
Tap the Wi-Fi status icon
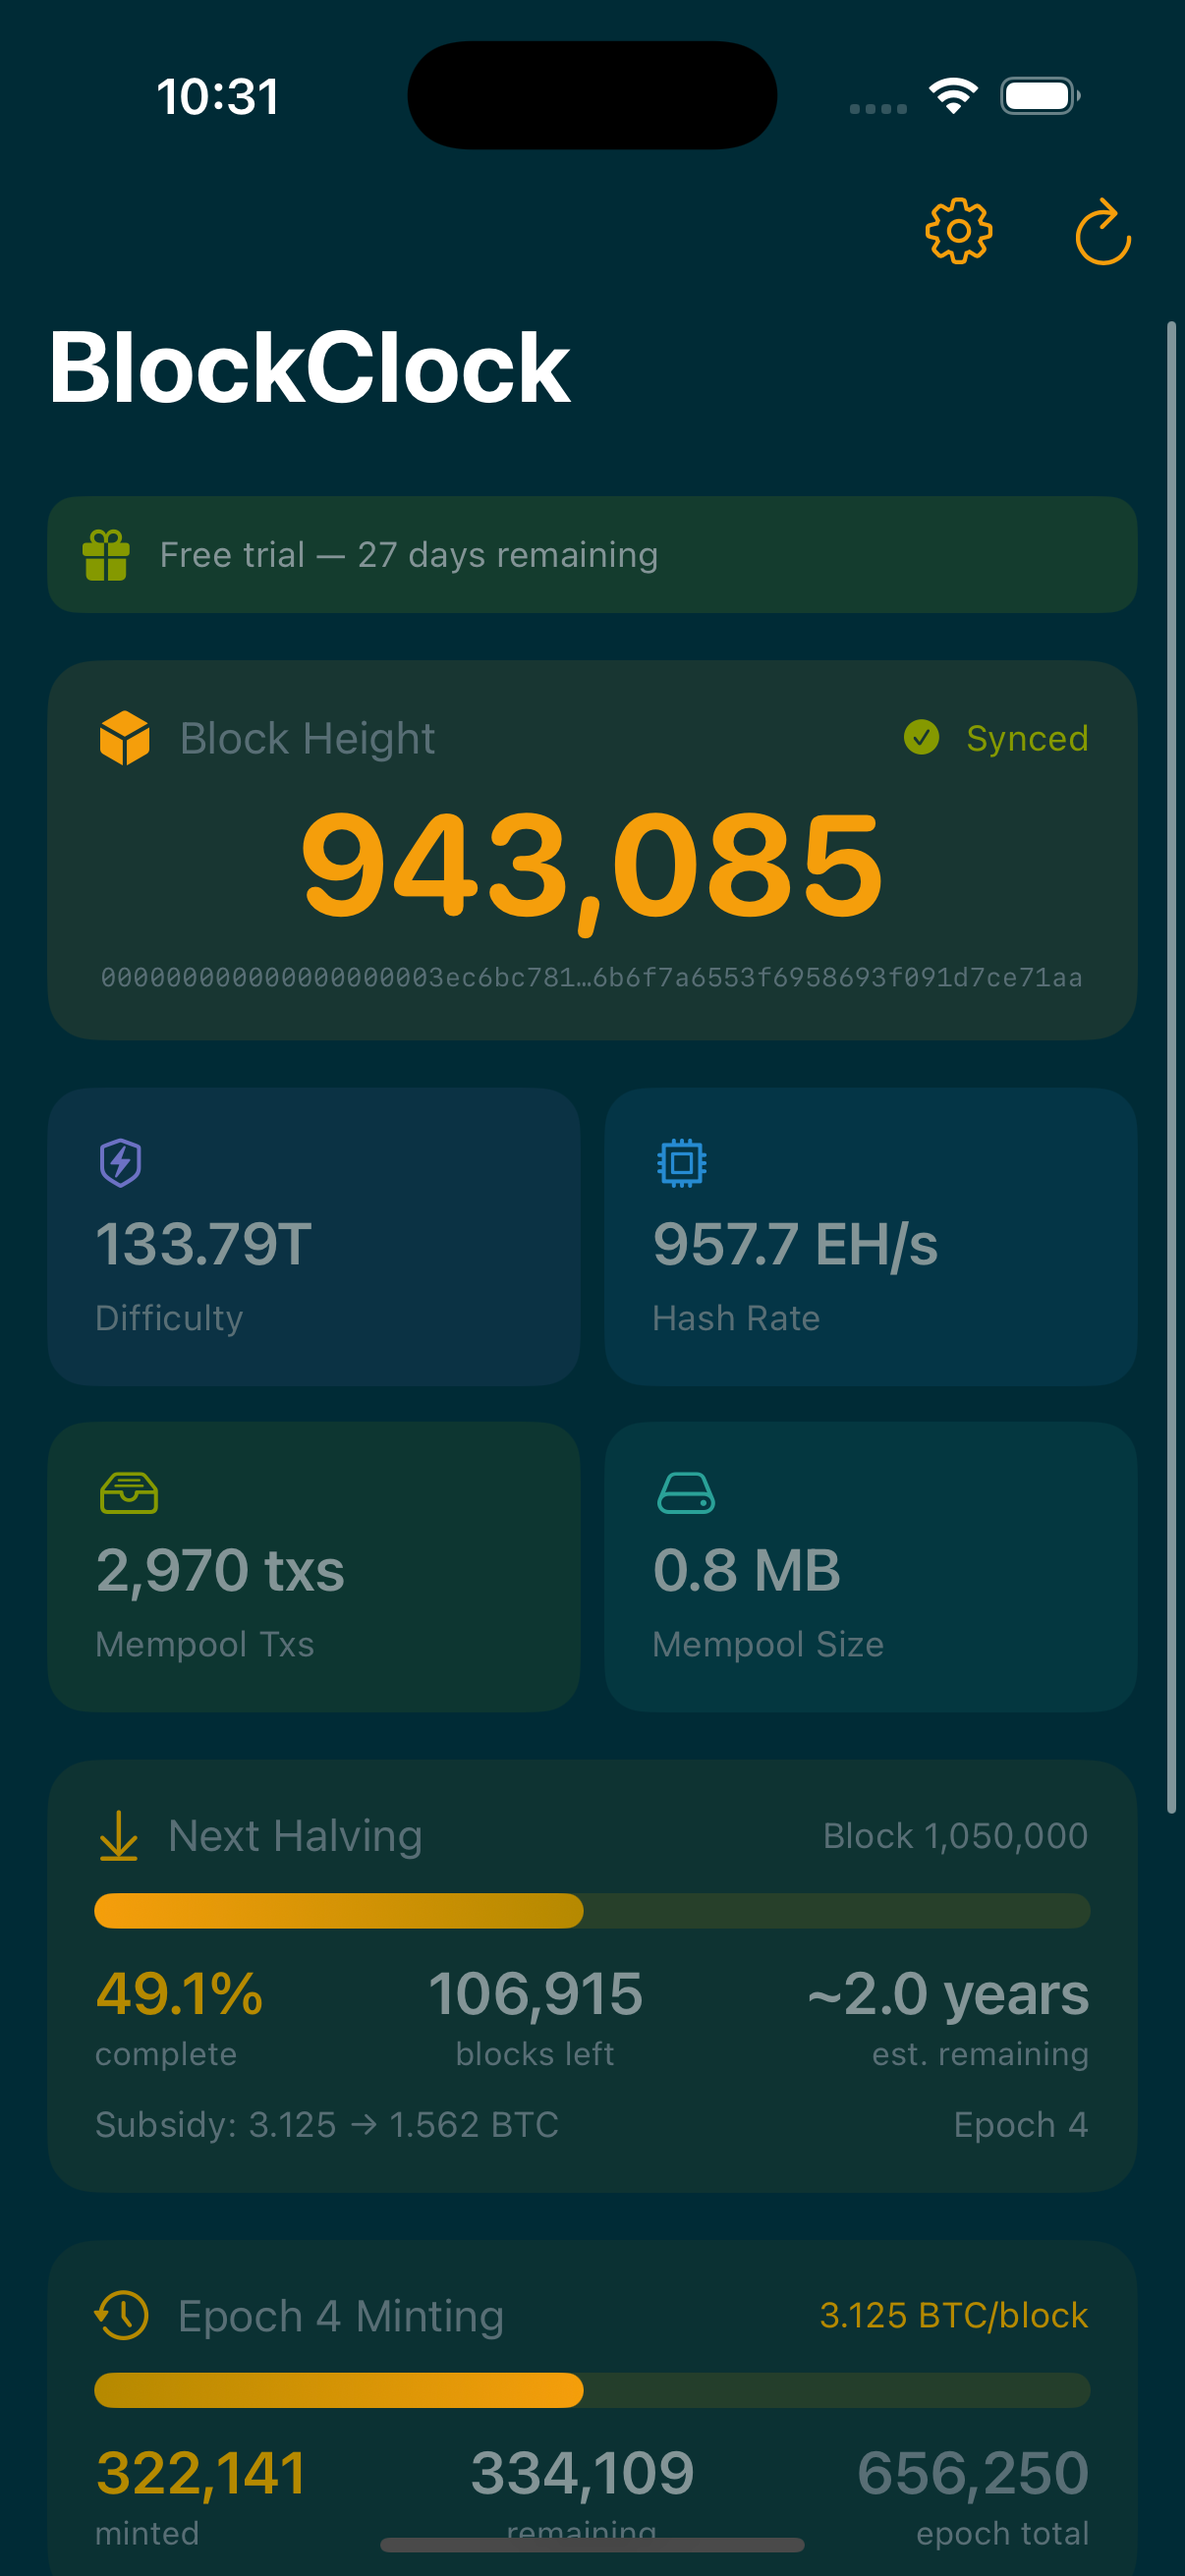953,96
